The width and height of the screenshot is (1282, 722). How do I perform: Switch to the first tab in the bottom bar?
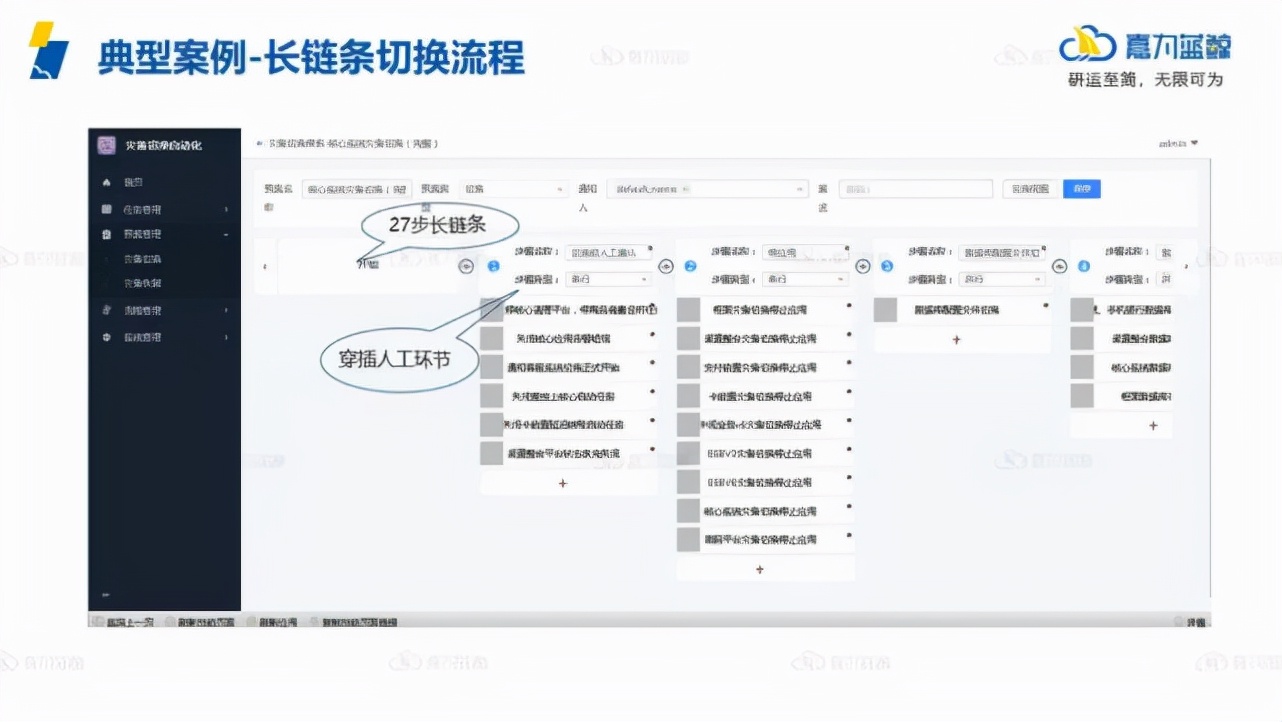tap(124, 622)
